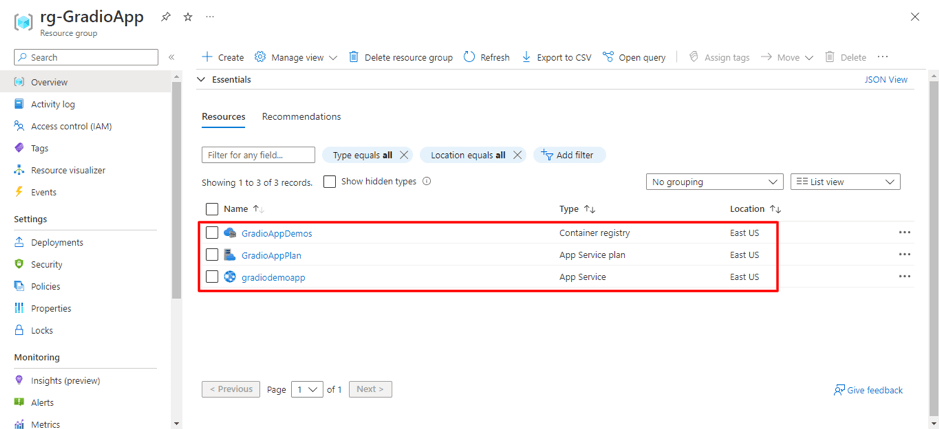Remove the Location equals all filter
This screenshot has width=939, height=429.
(518, 155)
